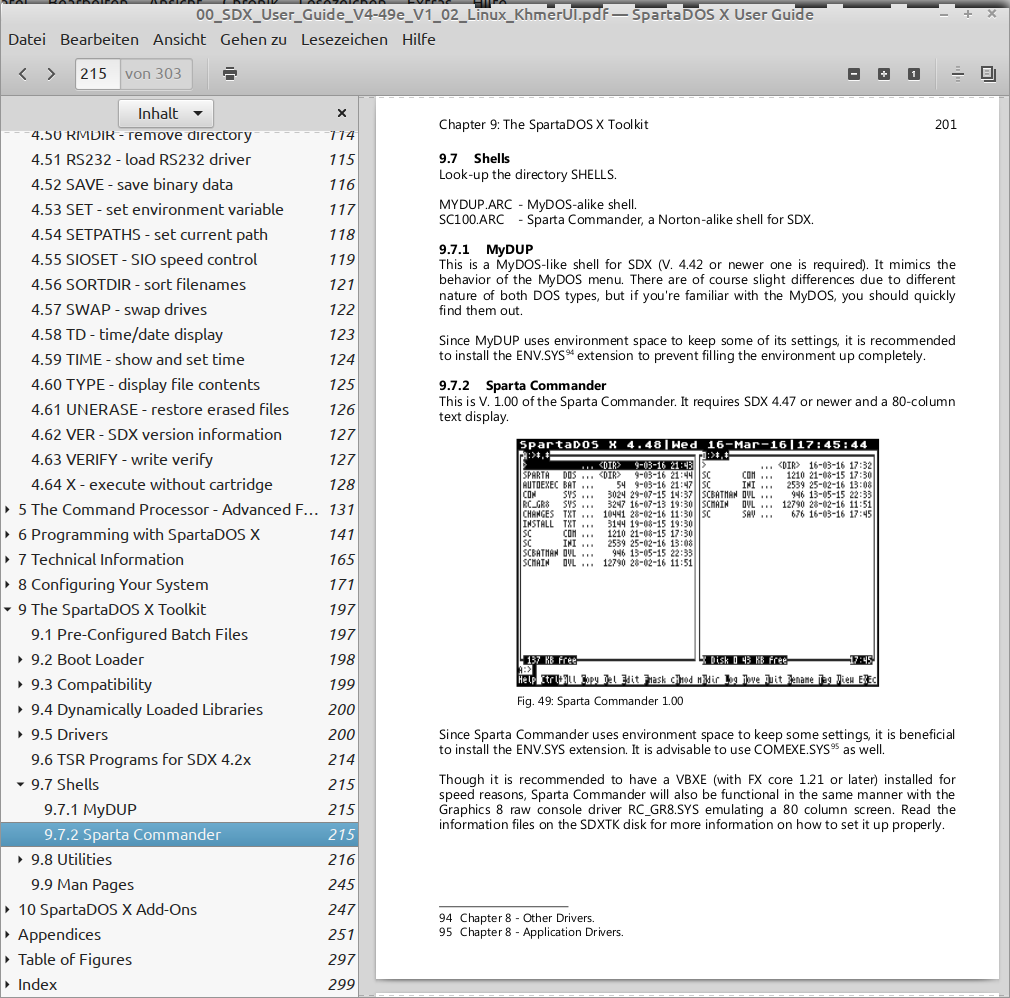Select the highlighted '9.7.2 Sparta Commander' entry
The width and height of the screenshot is (1010, 998).
179,835
